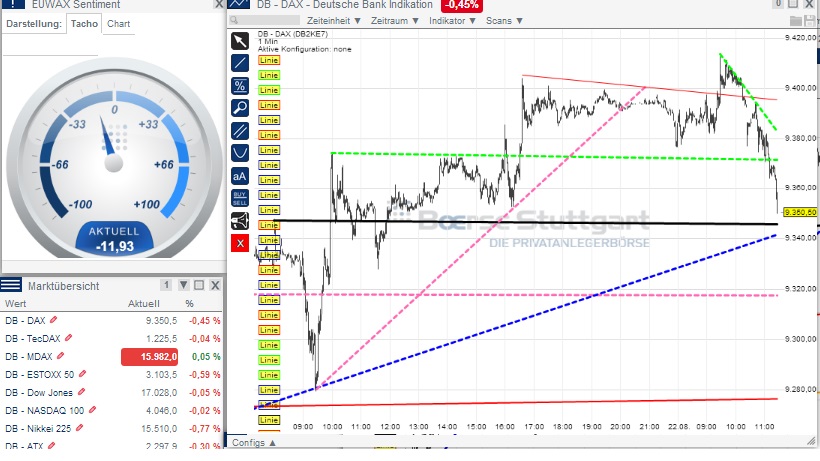Viewport: 820px width, 461px height.
Task: Click the edit pencil next to DB - ESTOXX 50
Action: pos(82,374)
